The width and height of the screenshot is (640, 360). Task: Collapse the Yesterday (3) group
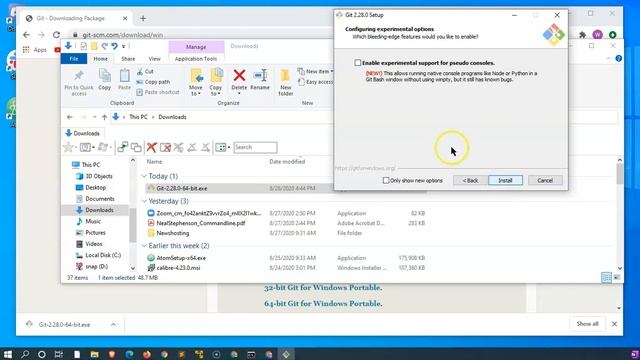pyautogui.click(x=144, y=201)
